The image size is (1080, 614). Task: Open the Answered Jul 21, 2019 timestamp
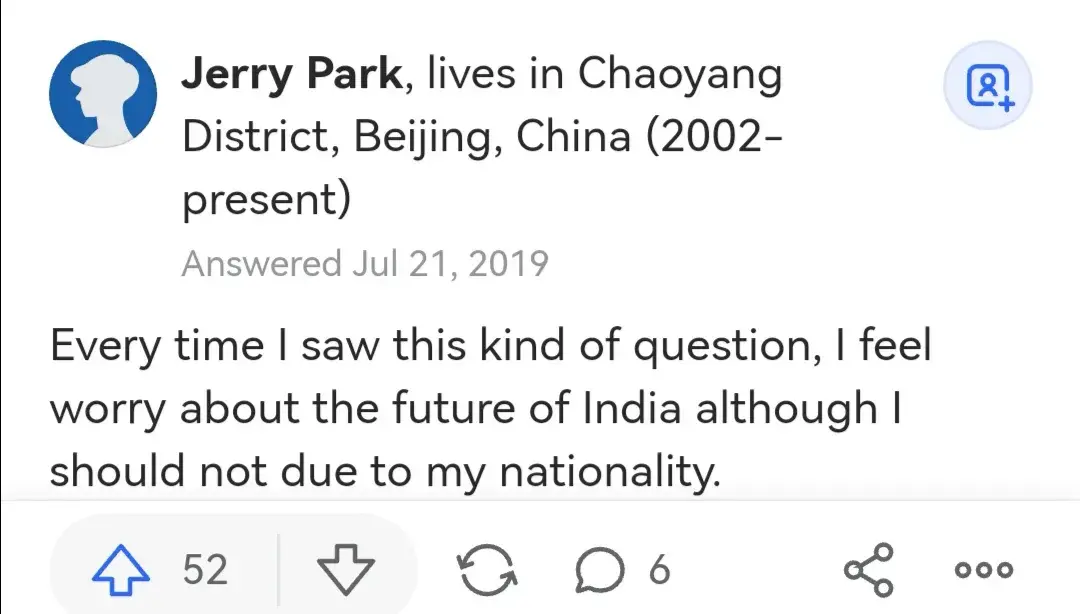(365, 264)
